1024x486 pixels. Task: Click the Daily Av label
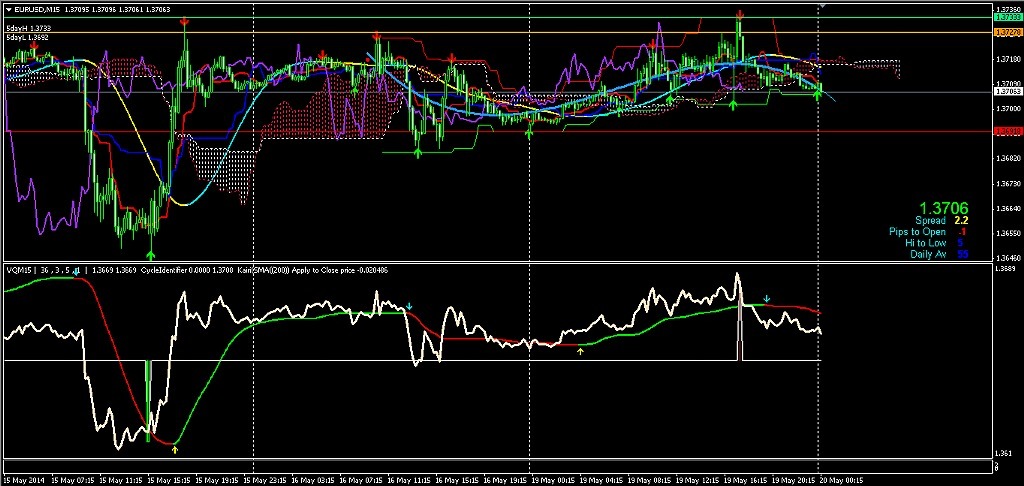pos(928,254)
